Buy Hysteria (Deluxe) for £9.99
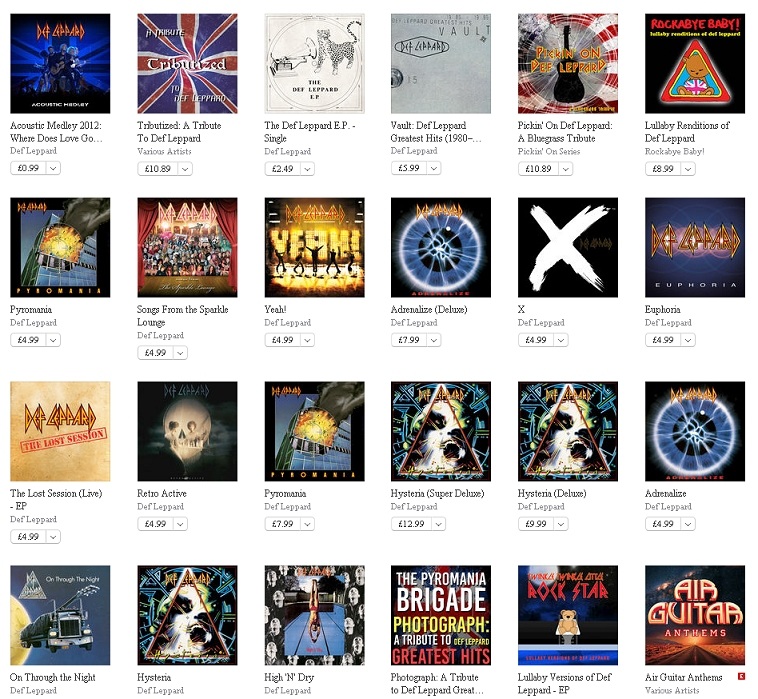 click(x=536, y=524)
